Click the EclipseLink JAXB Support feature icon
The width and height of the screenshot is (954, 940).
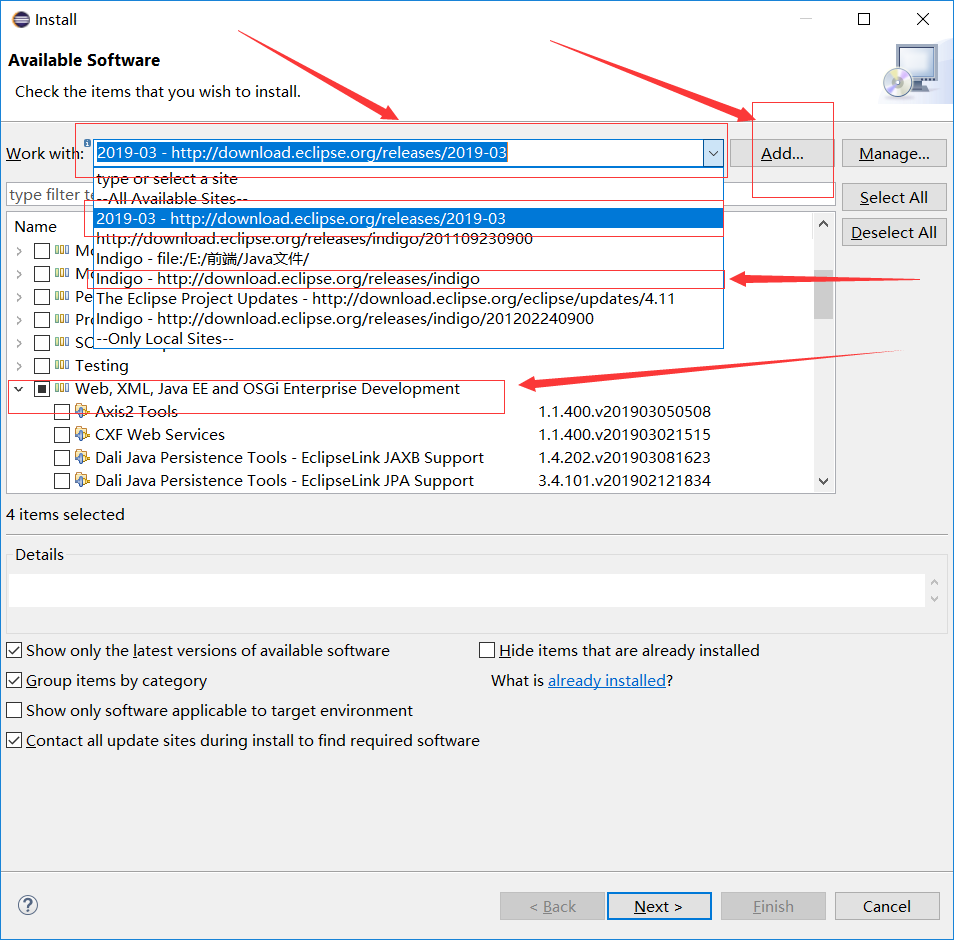(x=82, y=457)
